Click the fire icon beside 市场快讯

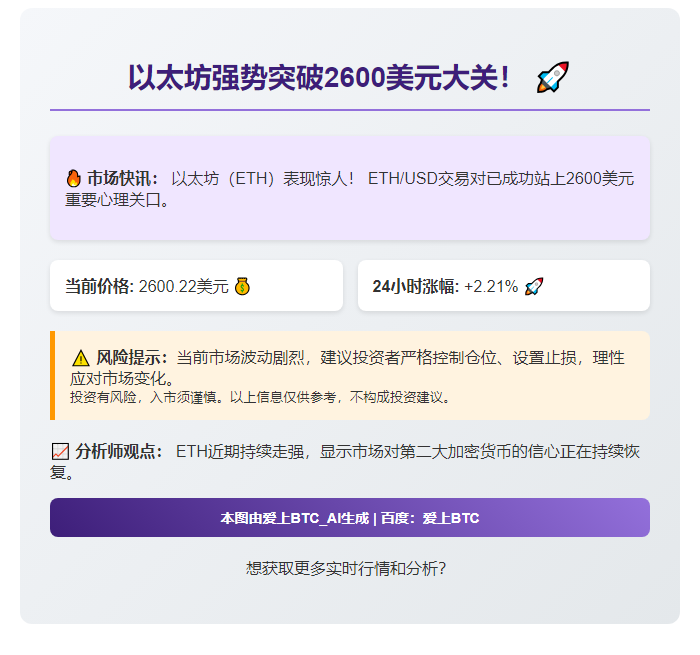74,178
